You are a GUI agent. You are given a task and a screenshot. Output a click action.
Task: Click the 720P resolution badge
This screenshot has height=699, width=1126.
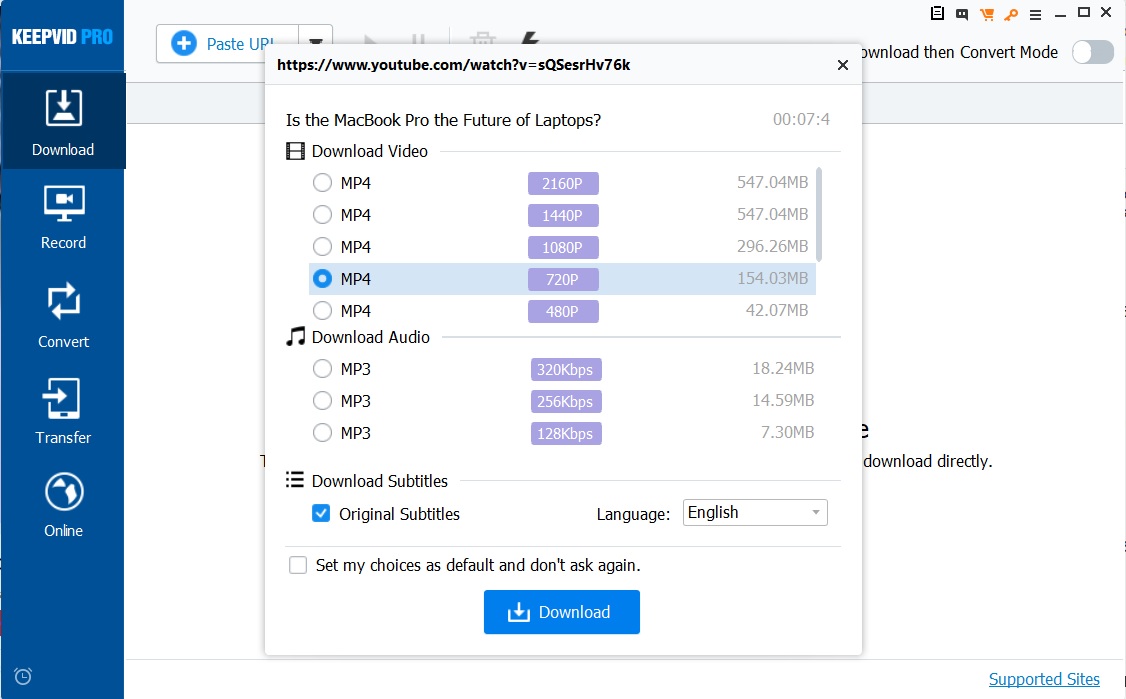563,279
